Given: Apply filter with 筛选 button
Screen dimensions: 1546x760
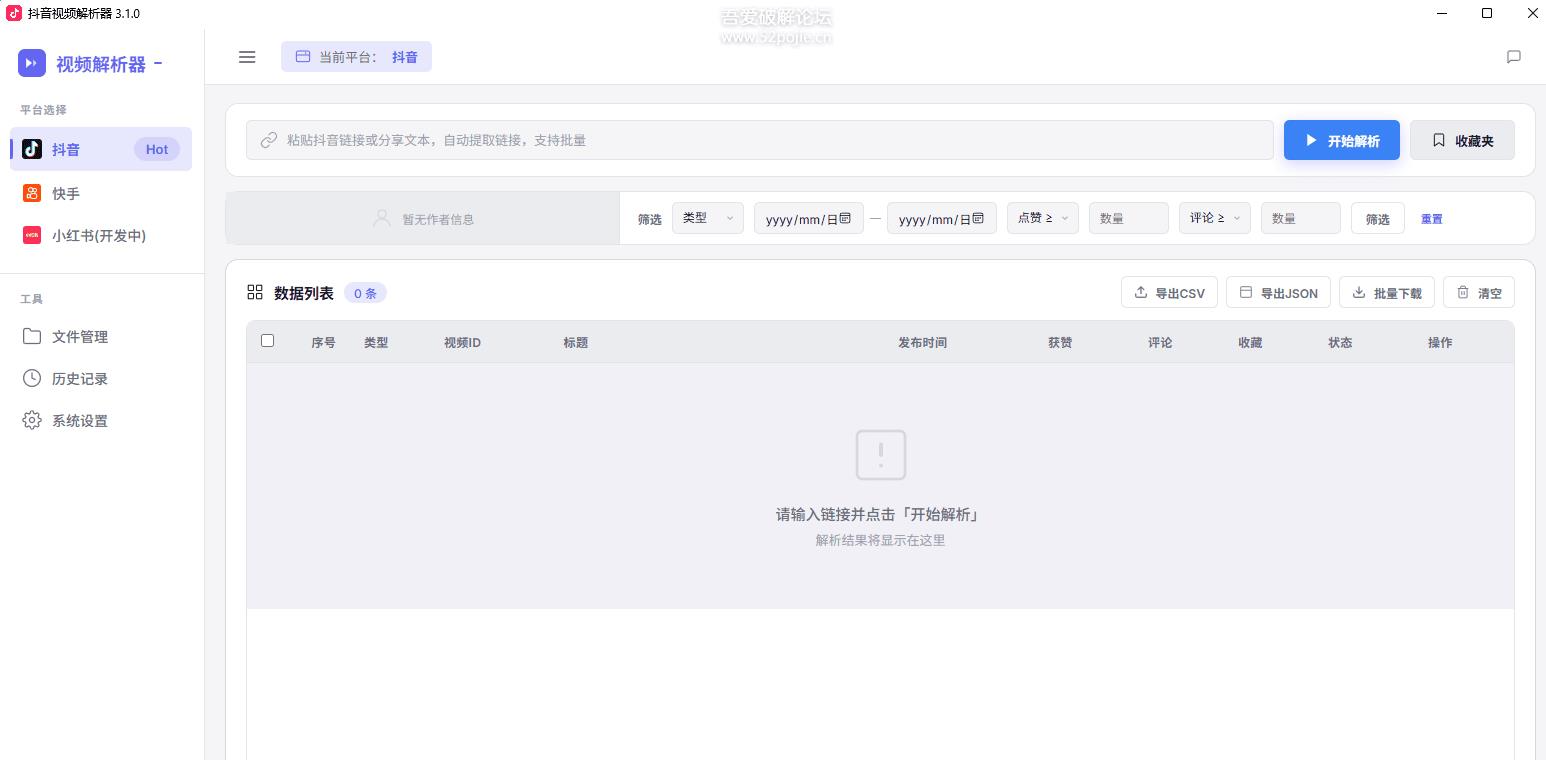Looking at the screenshot, I should tap(1377, 218).
